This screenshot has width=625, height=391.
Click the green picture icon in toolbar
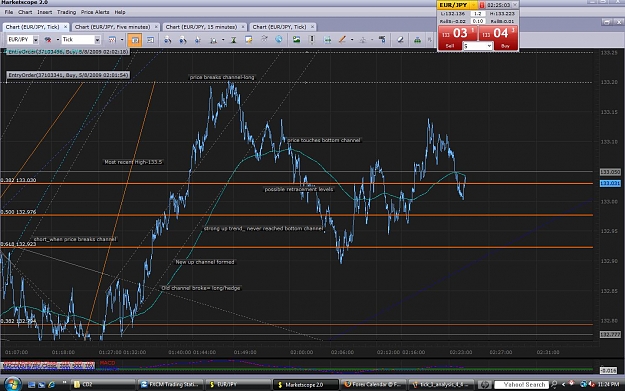tap(296, 39)
